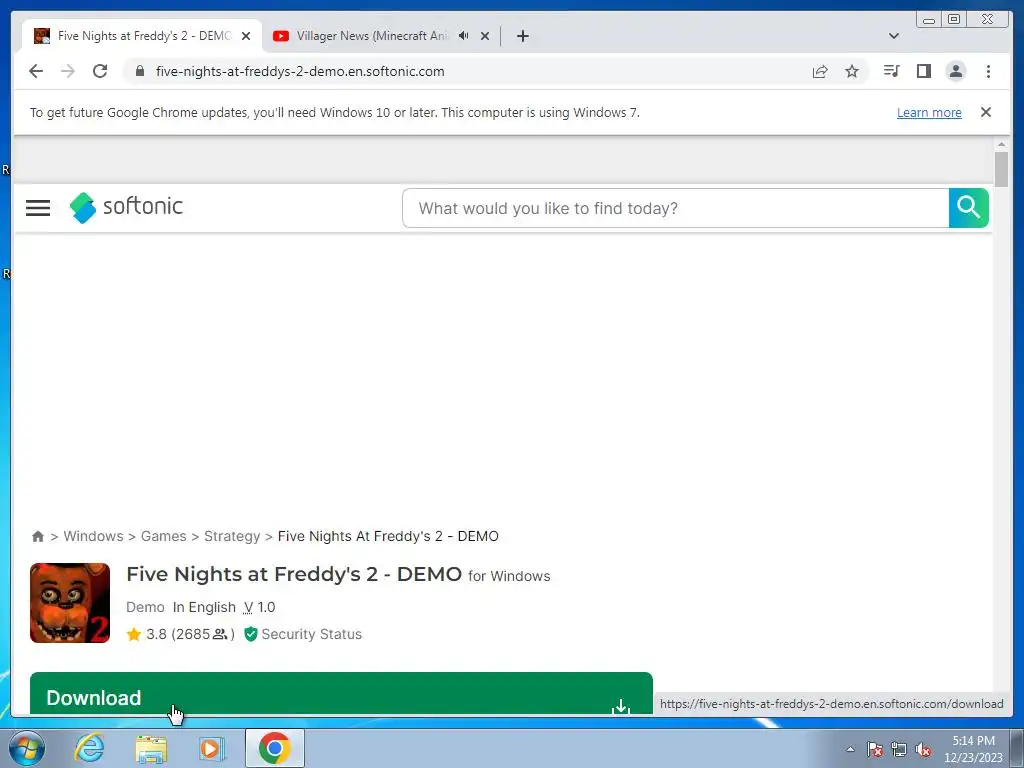Open the Strategy breadcrumb link
Image resolution: width=1024 pixels, height=768 pixels.
point(232,536)
